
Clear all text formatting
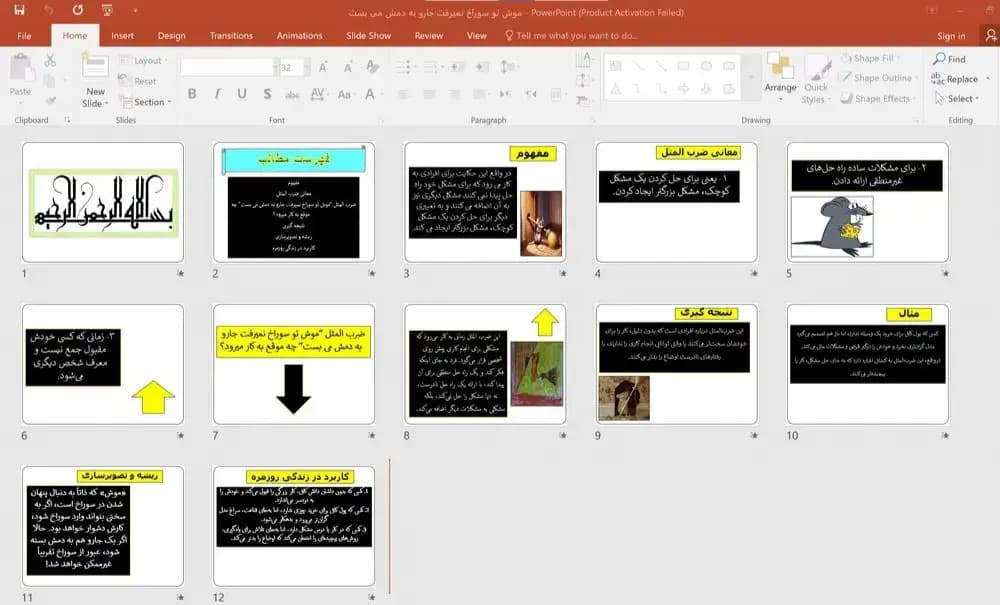tap(372, 66)
